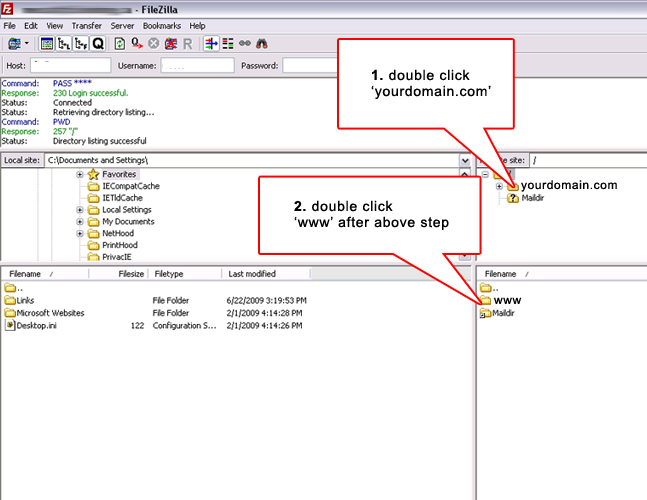The height and width of the screenshot is (500, 647).
Task: Toggle the message log display
Action: point(47,43)
